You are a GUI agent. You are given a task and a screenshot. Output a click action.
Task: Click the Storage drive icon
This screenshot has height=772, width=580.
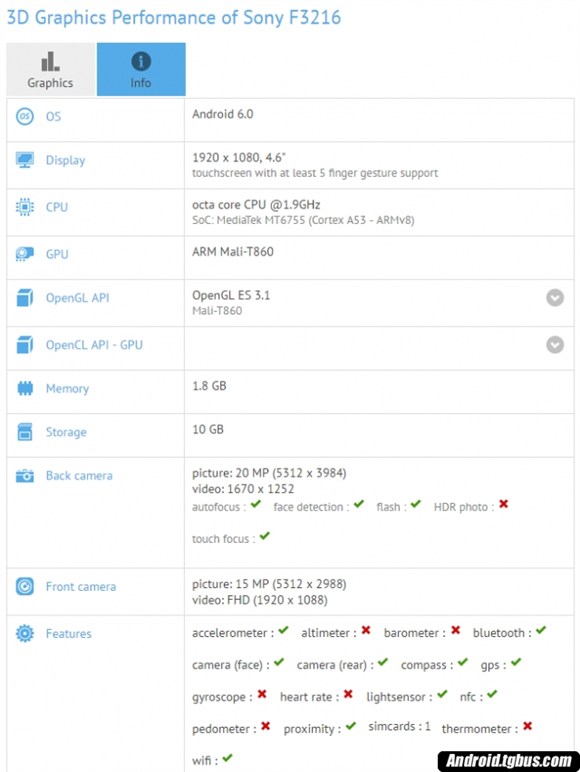(25, 432)
